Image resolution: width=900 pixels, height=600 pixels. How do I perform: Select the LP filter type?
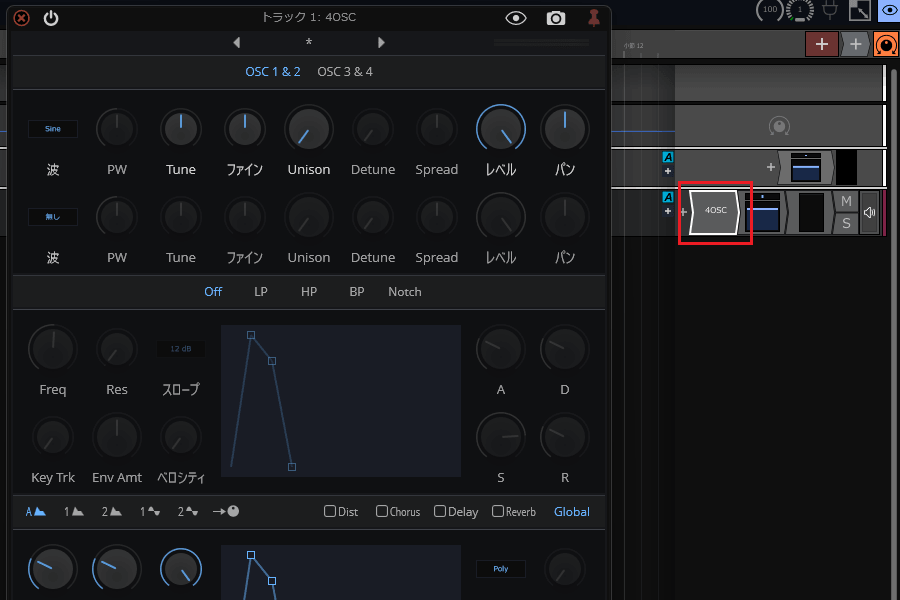coord(261,292)
